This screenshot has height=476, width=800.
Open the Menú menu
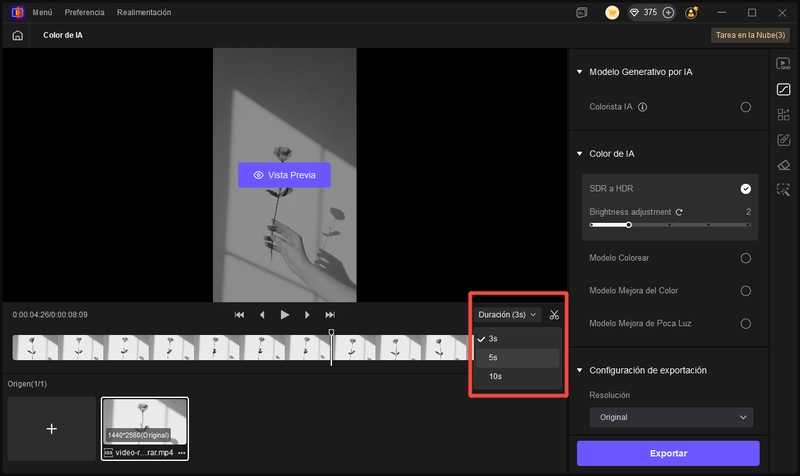pos(42,12)
